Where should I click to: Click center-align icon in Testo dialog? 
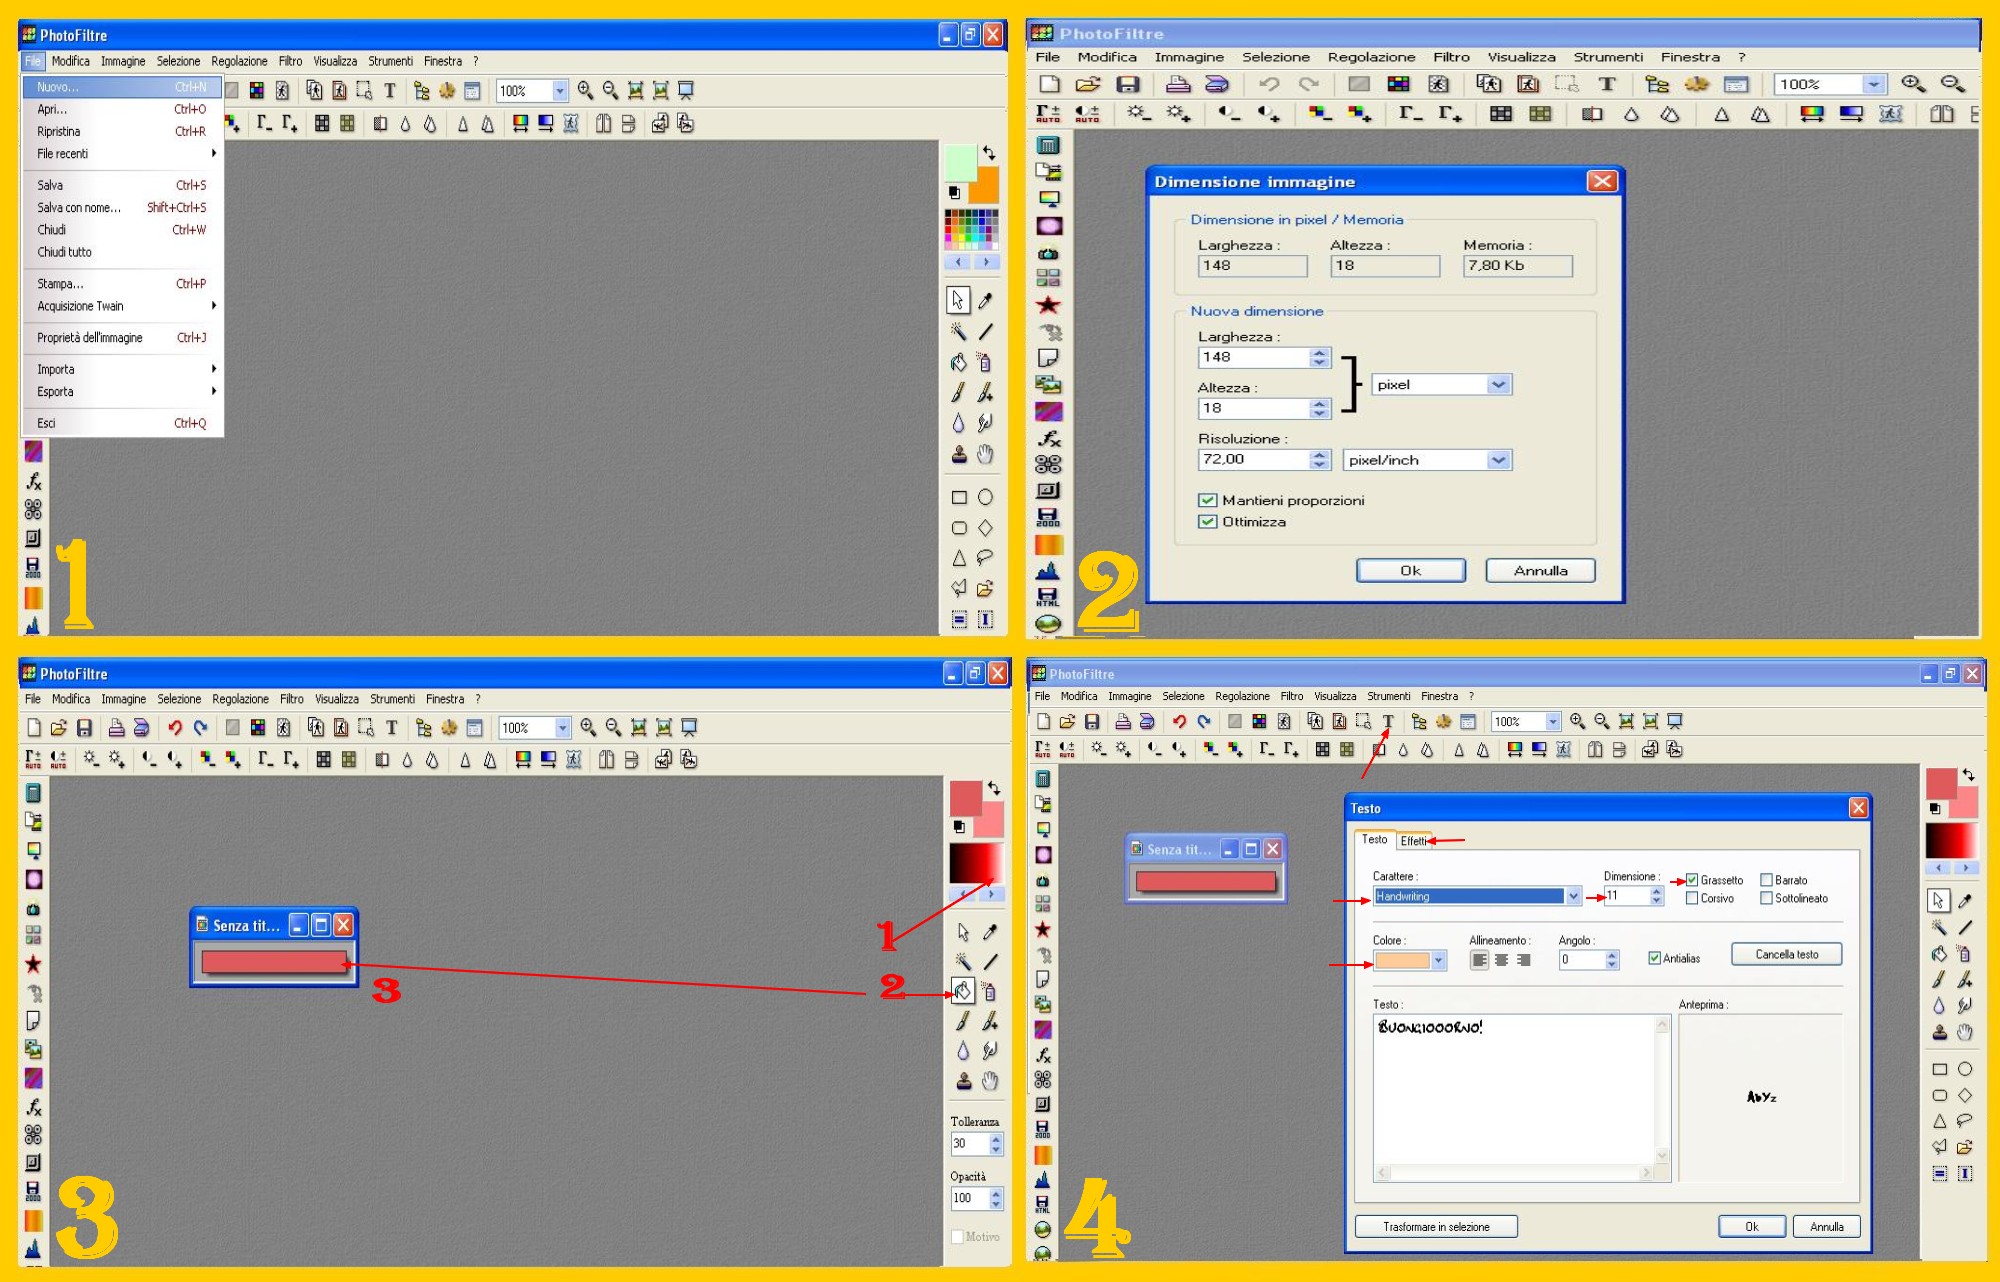(1501, 960)
